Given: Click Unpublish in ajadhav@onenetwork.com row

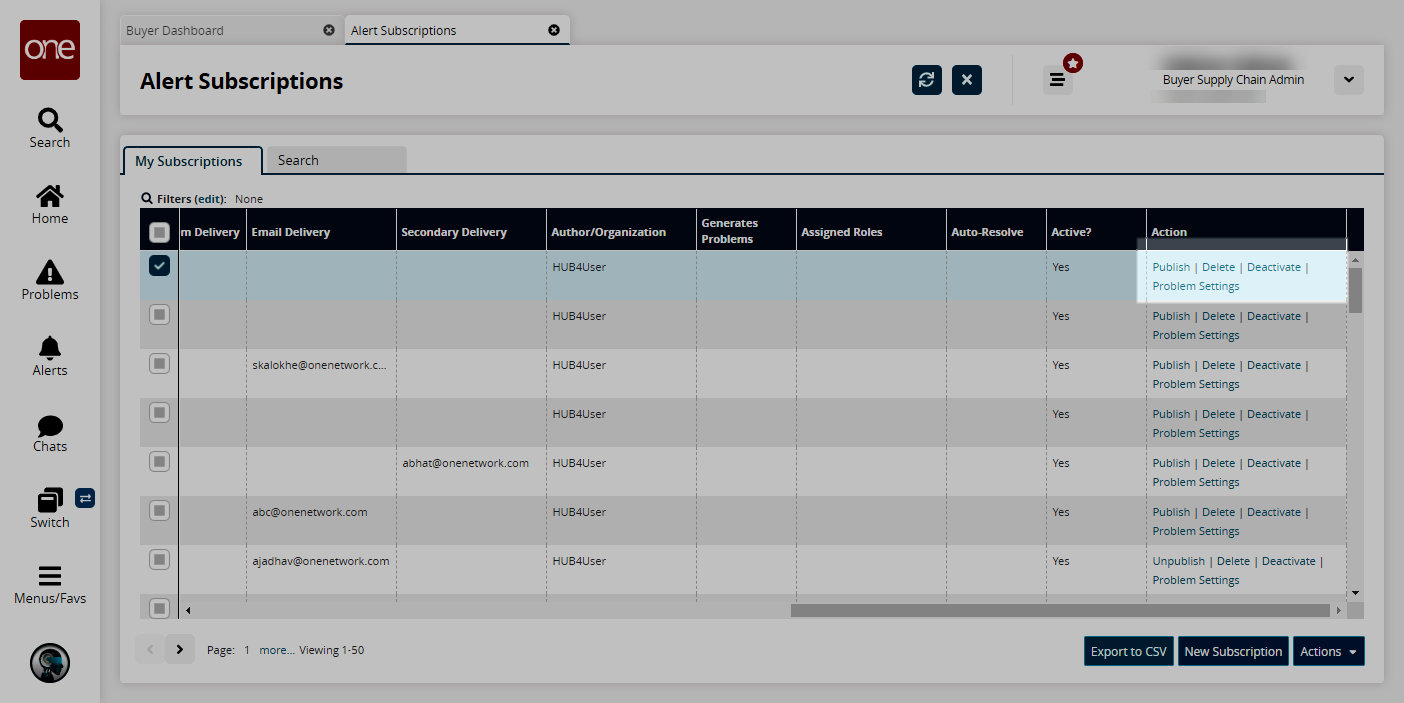Looking at the screenshot, I should (1179, 561).
